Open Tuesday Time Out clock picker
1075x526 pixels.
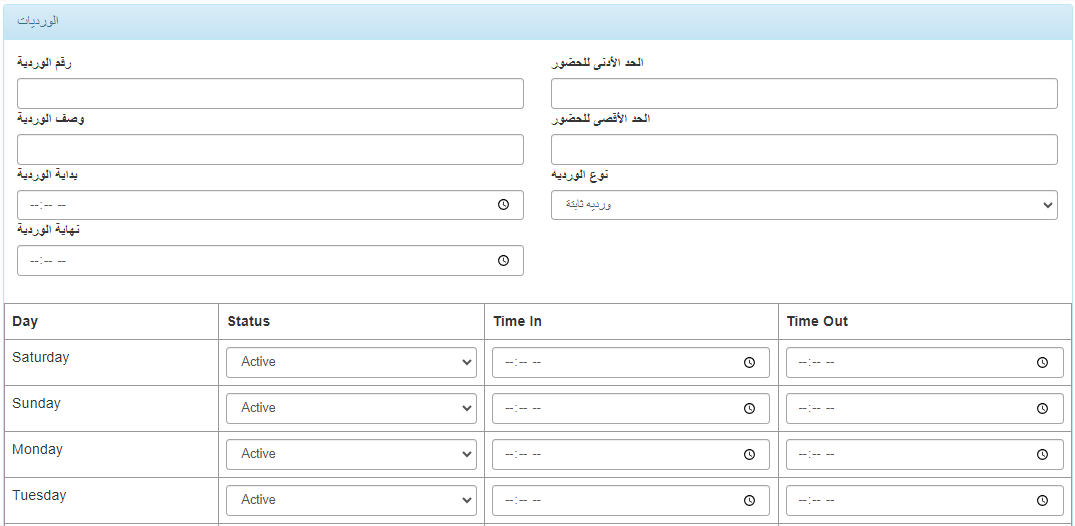1042,500
